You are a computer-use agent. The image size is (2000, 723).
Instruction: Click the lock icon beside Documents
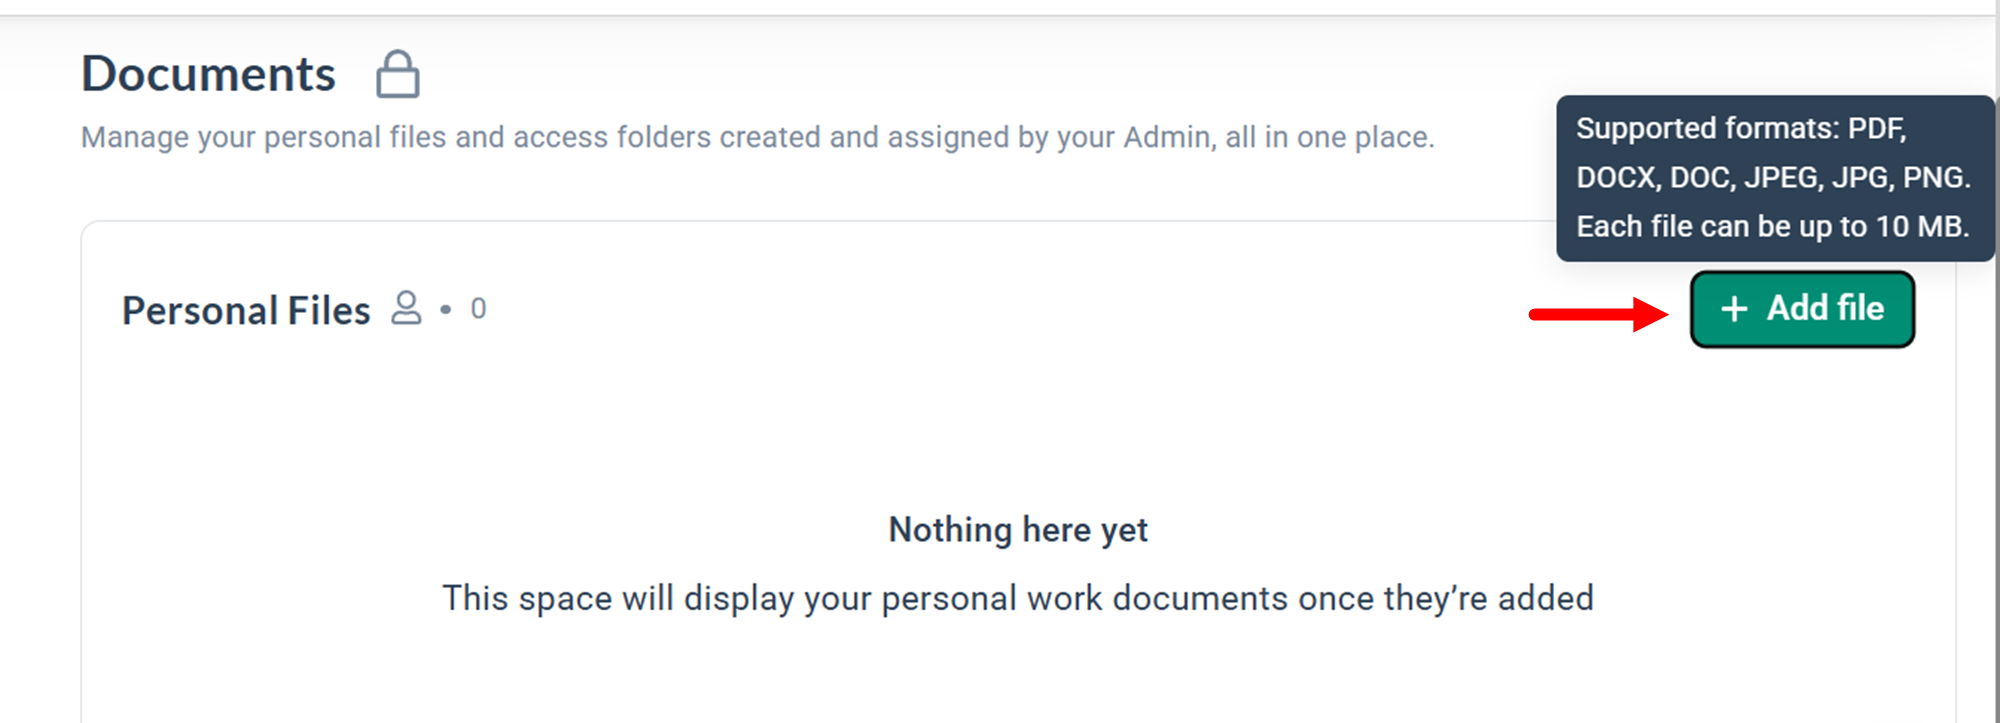(x=397, y=75)
